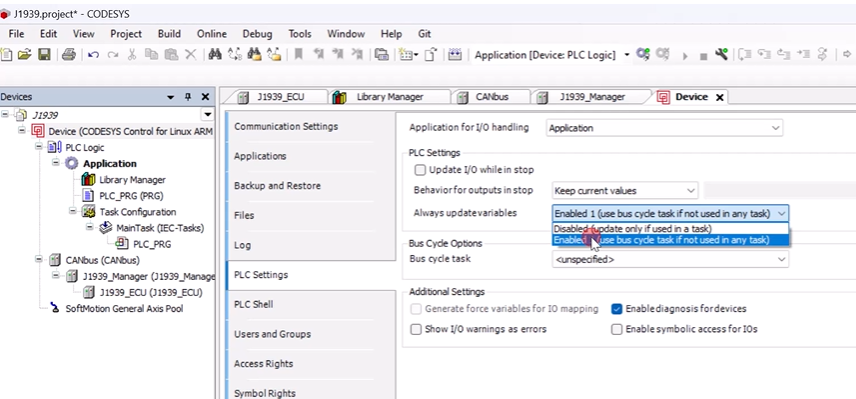Image resolution: width=856 pixels, height=399 pixels.
Task: Collapse the CANbus tree node
Action: [x=38, y=260]
